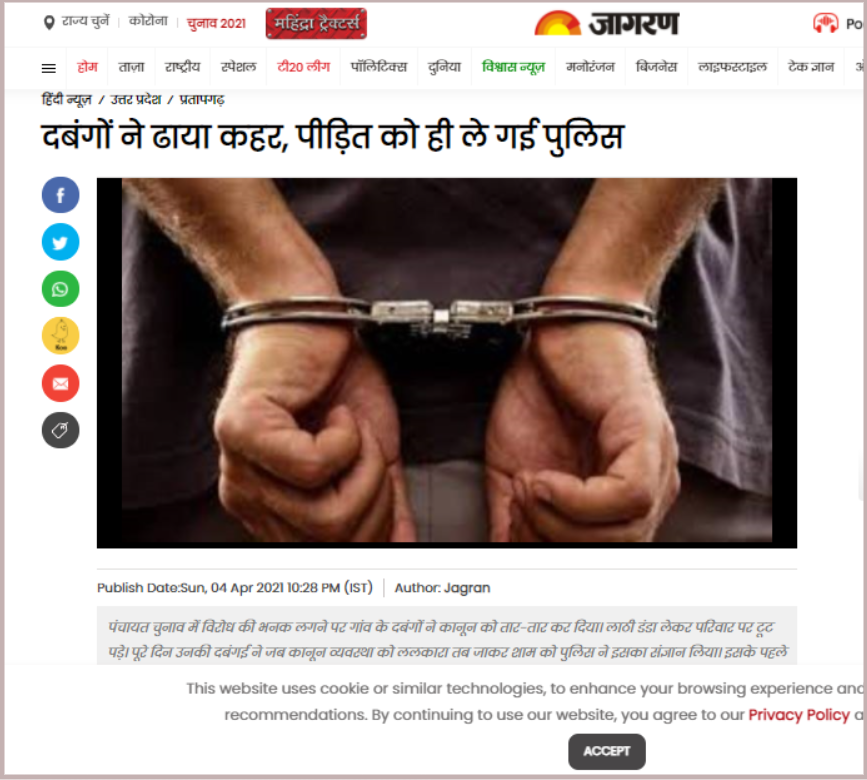The image size is (867, 780).
Task: Click the handcuffs article image
Action: click(447, 363)
